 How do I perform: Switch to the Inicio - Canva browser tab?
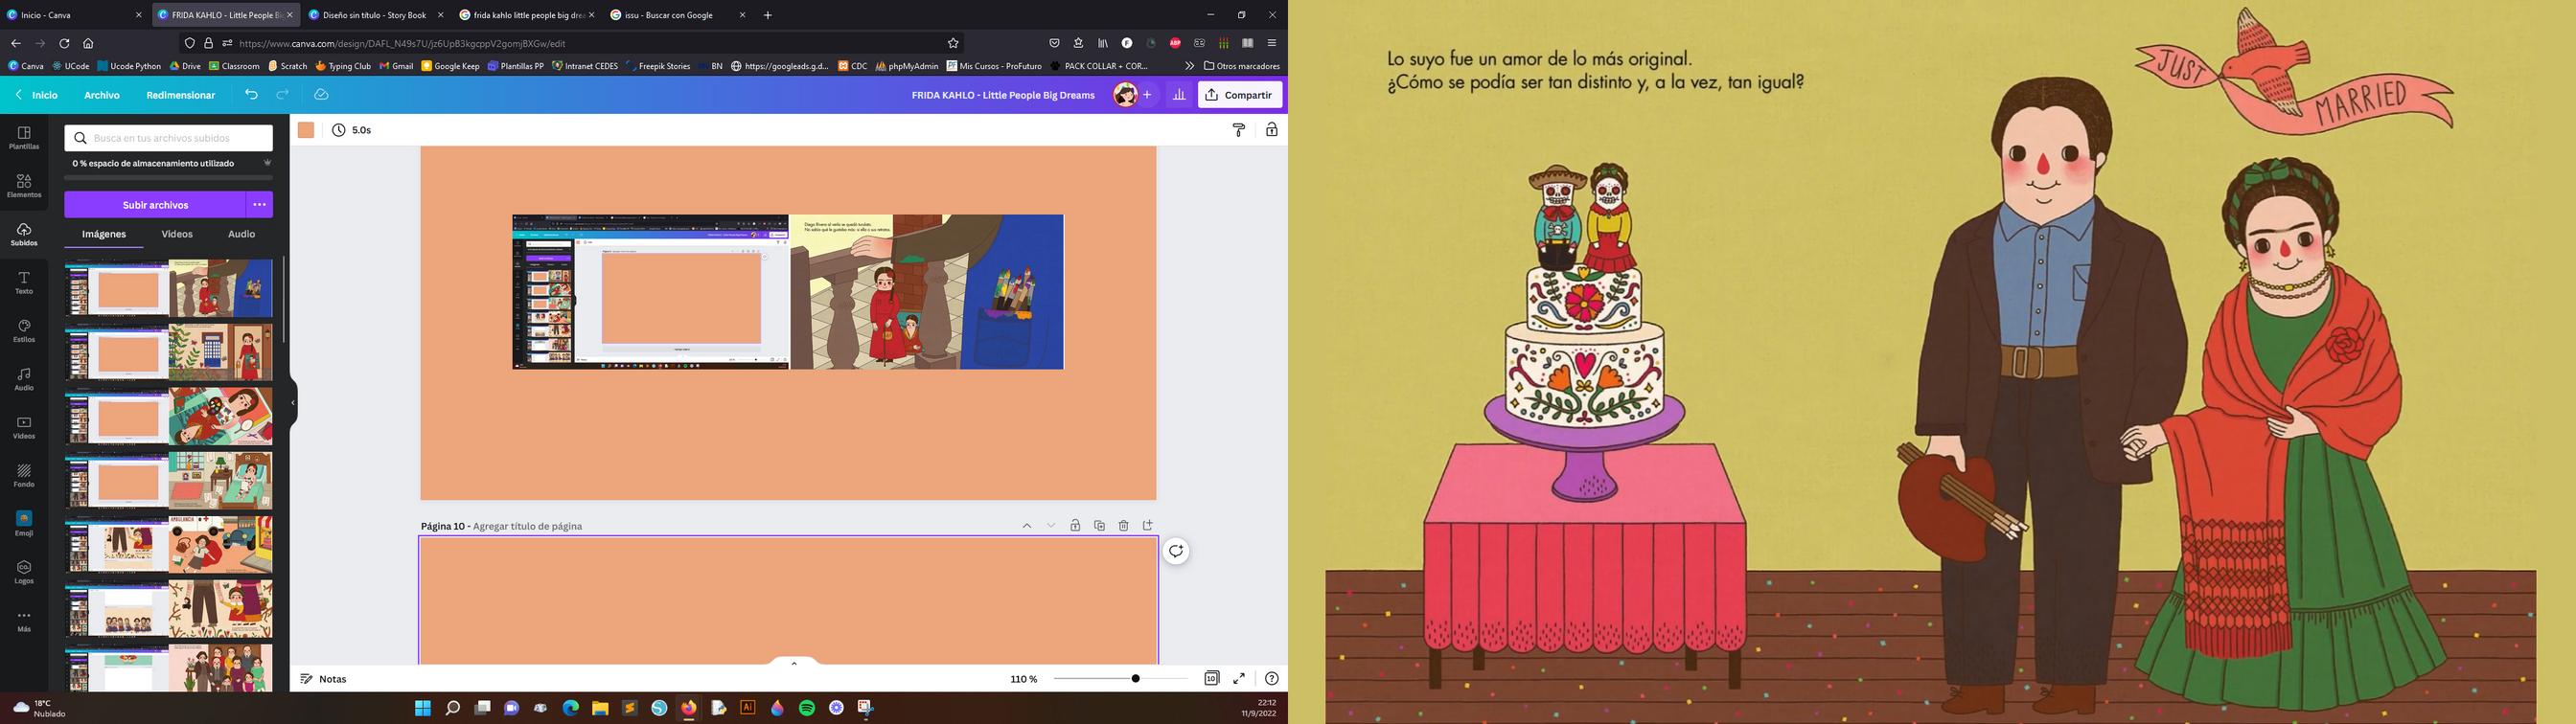coord(75,15)
